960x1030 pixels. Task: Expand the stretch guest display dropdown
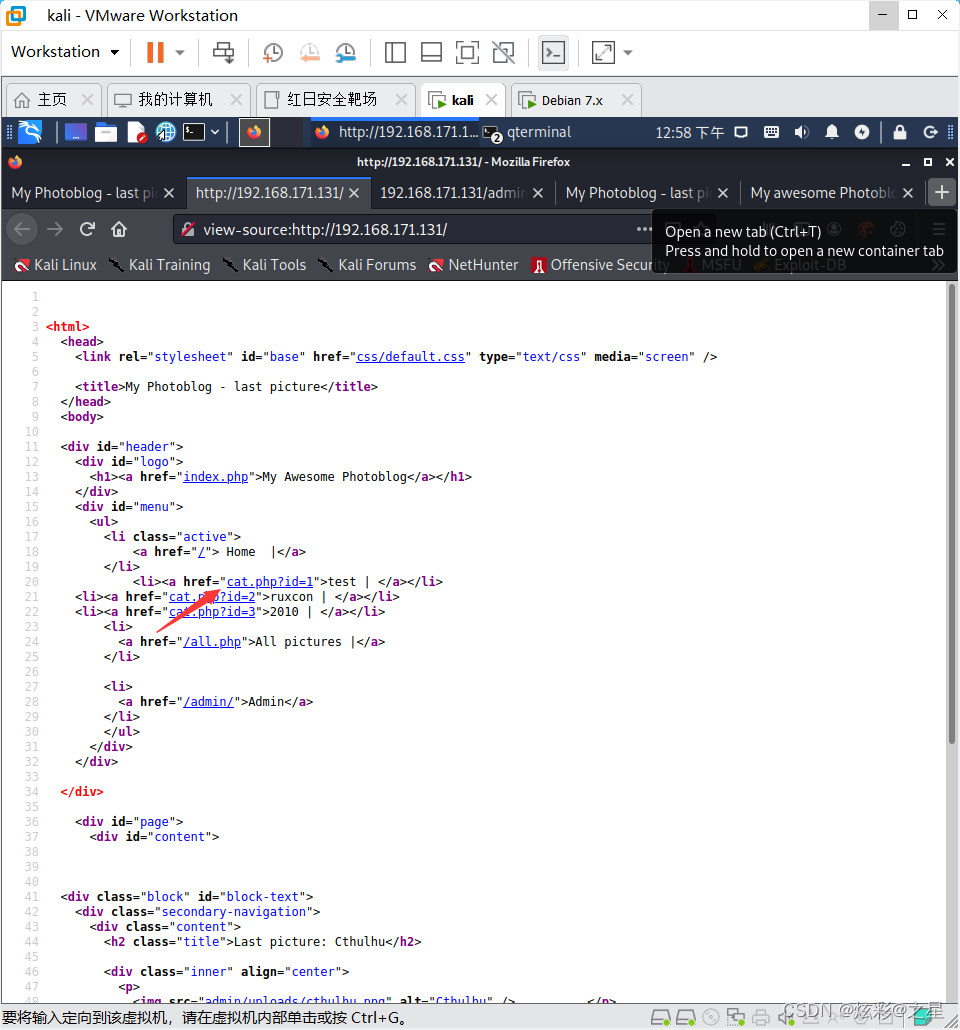(x=628, y=52)
